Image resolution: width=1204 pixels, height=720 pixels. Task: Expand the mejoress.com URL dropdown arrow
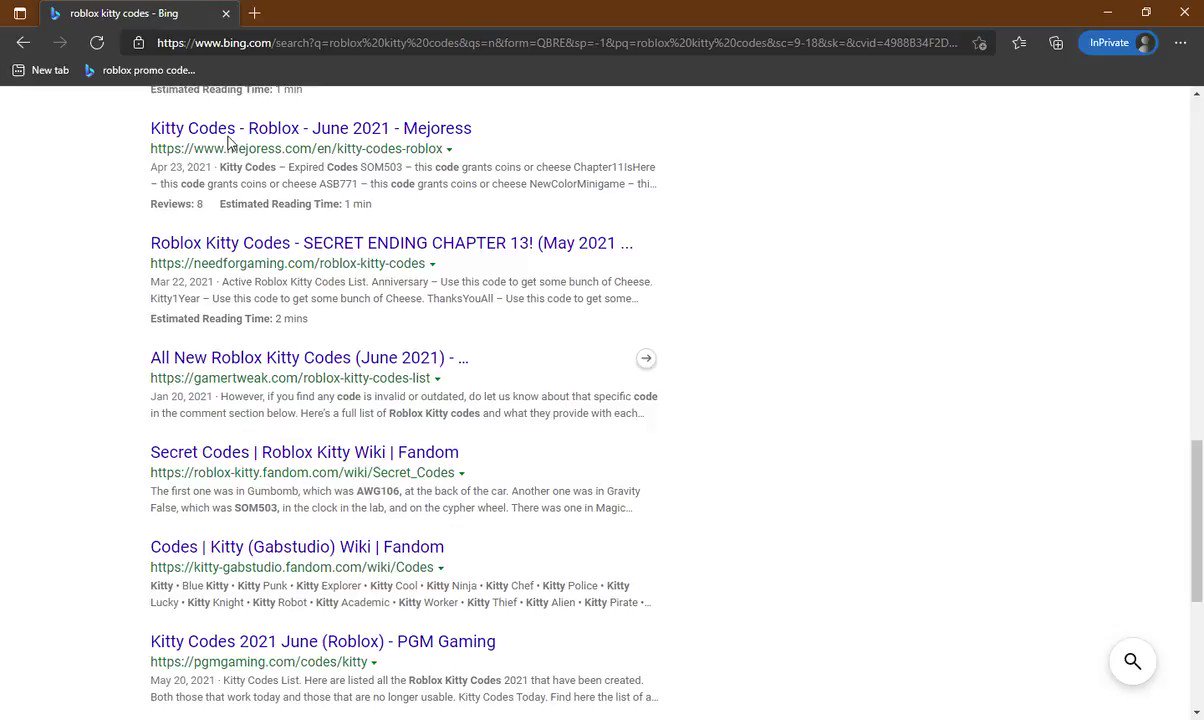point(449,150)
